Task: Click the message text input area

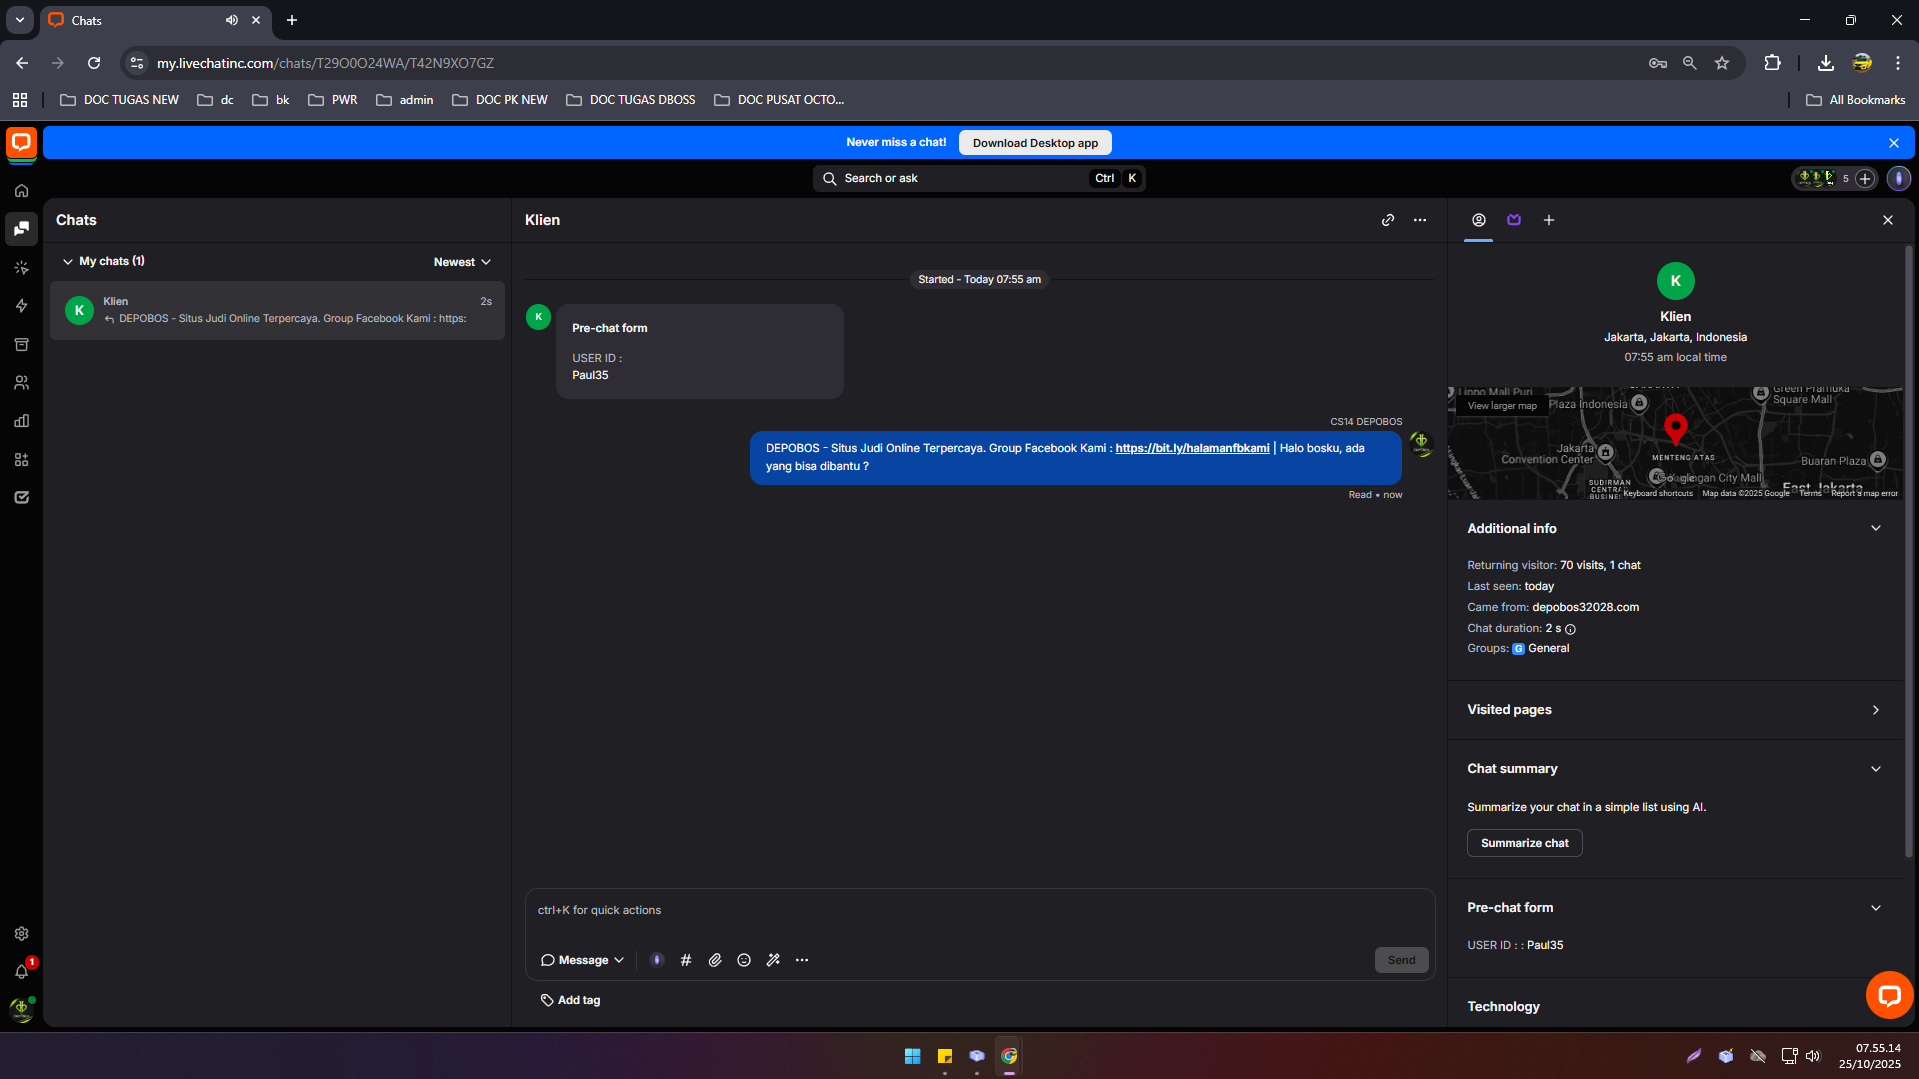Action: pos(980,910)
